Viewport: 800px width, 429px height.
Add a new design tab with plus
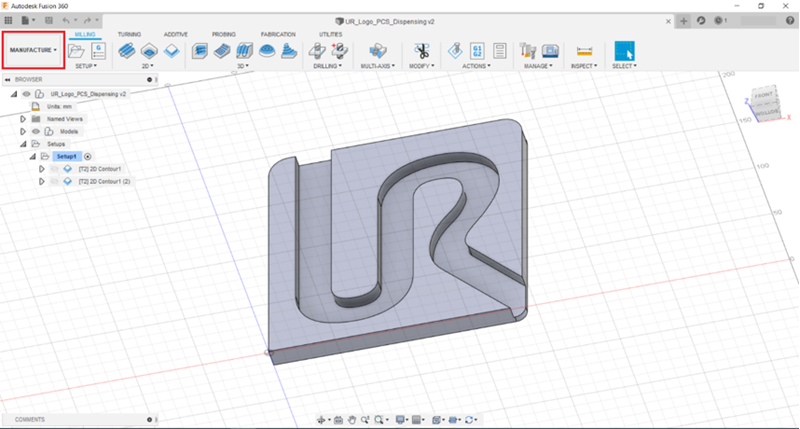pyautogui.click(x=684, y=21)
